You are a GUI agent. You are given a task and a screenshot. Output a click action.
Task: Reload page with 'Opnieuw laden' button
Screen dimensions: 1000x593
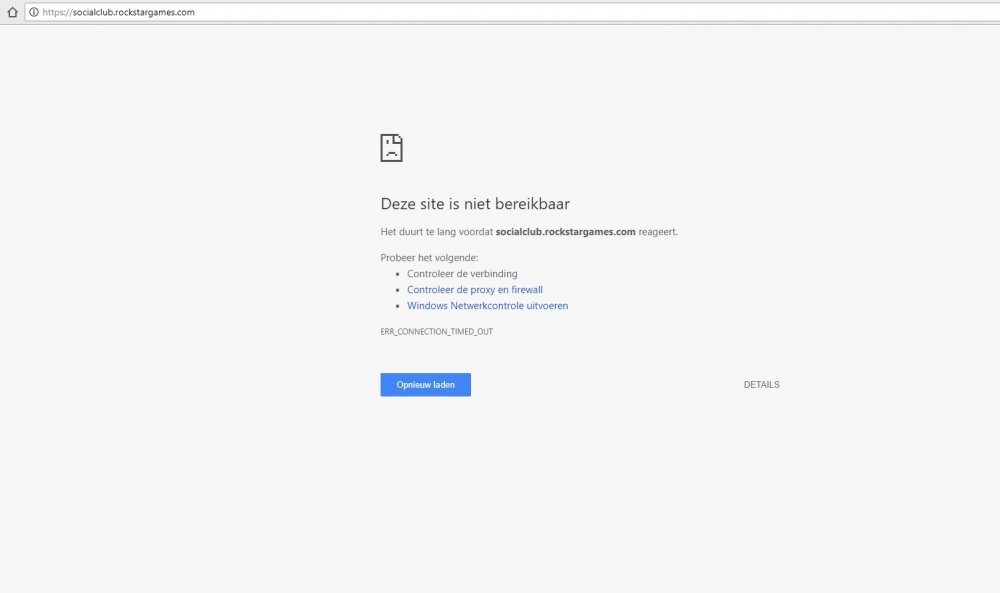pos(425,384)
